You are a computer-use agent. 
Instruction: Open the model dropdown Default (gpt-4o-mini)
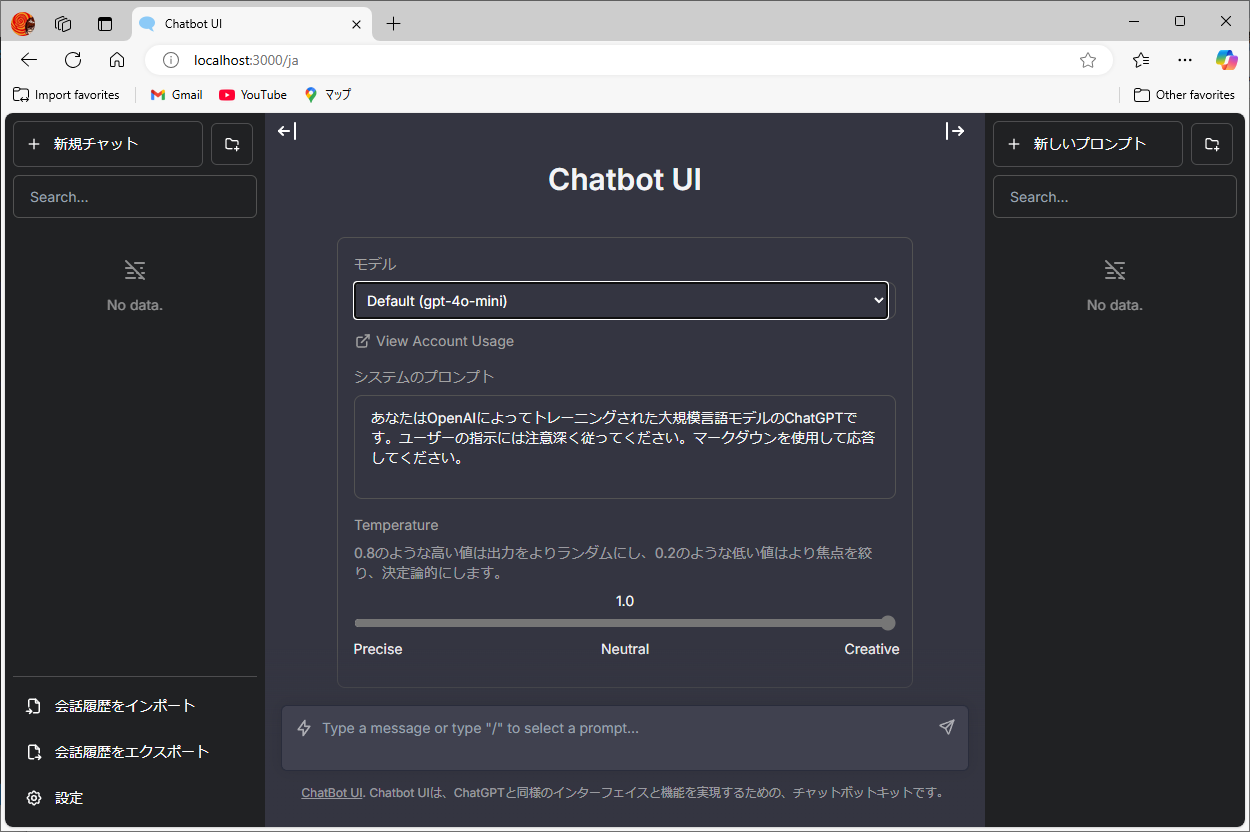(x=621, y=300)
